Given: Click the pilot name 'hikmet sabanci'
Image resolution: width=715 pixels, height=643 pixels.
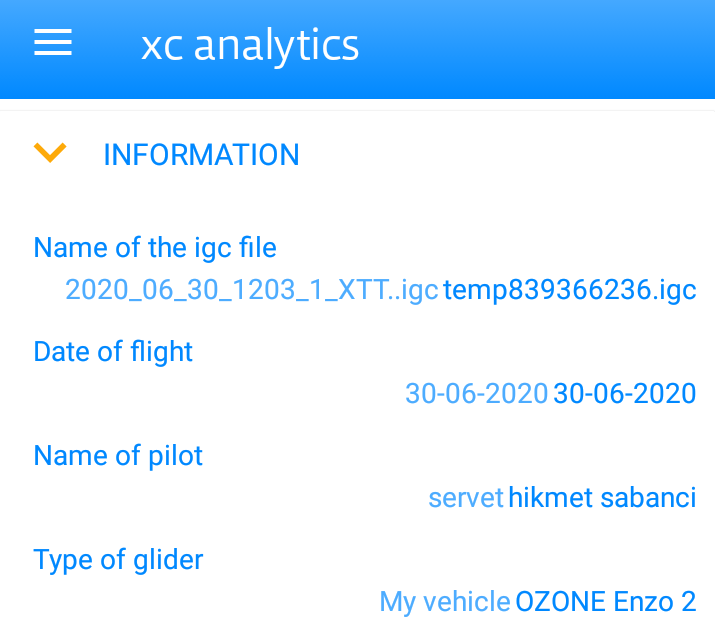Looking at the screenshot, I should [602, 498].
